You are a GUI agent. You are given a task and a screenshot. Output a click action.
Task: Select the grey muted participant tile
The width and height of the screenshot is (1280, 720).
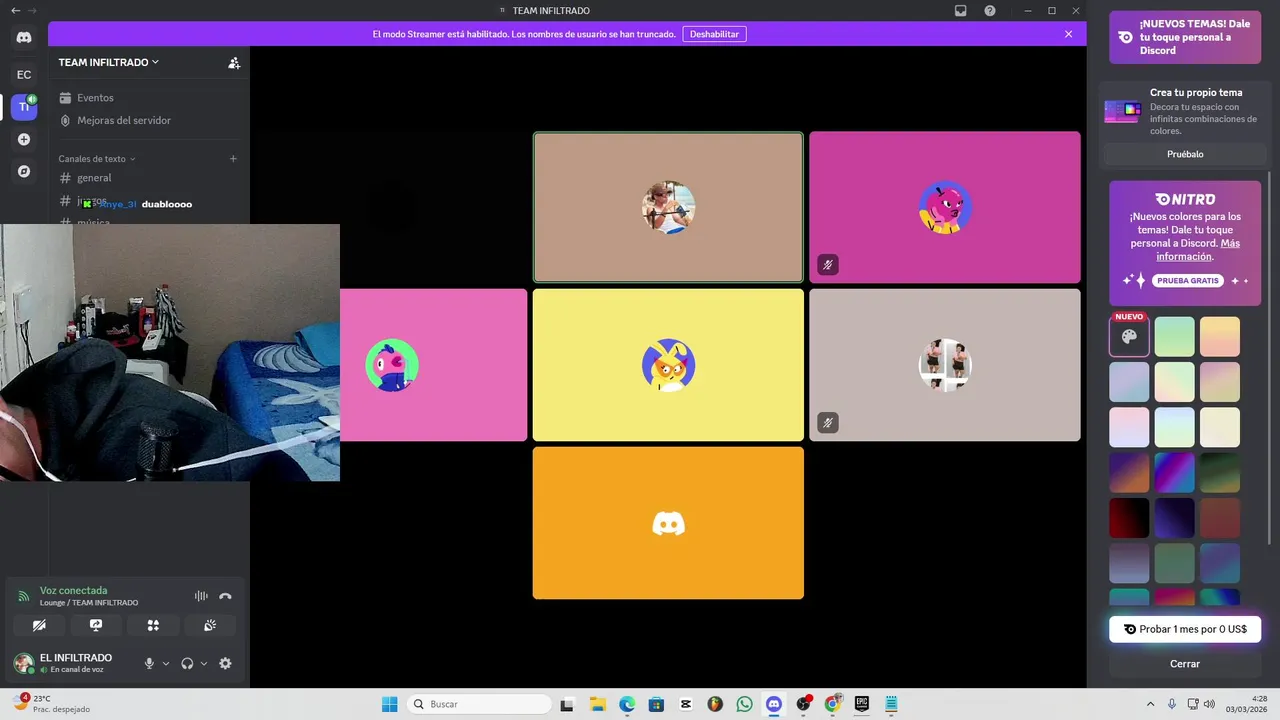[945, 365]
